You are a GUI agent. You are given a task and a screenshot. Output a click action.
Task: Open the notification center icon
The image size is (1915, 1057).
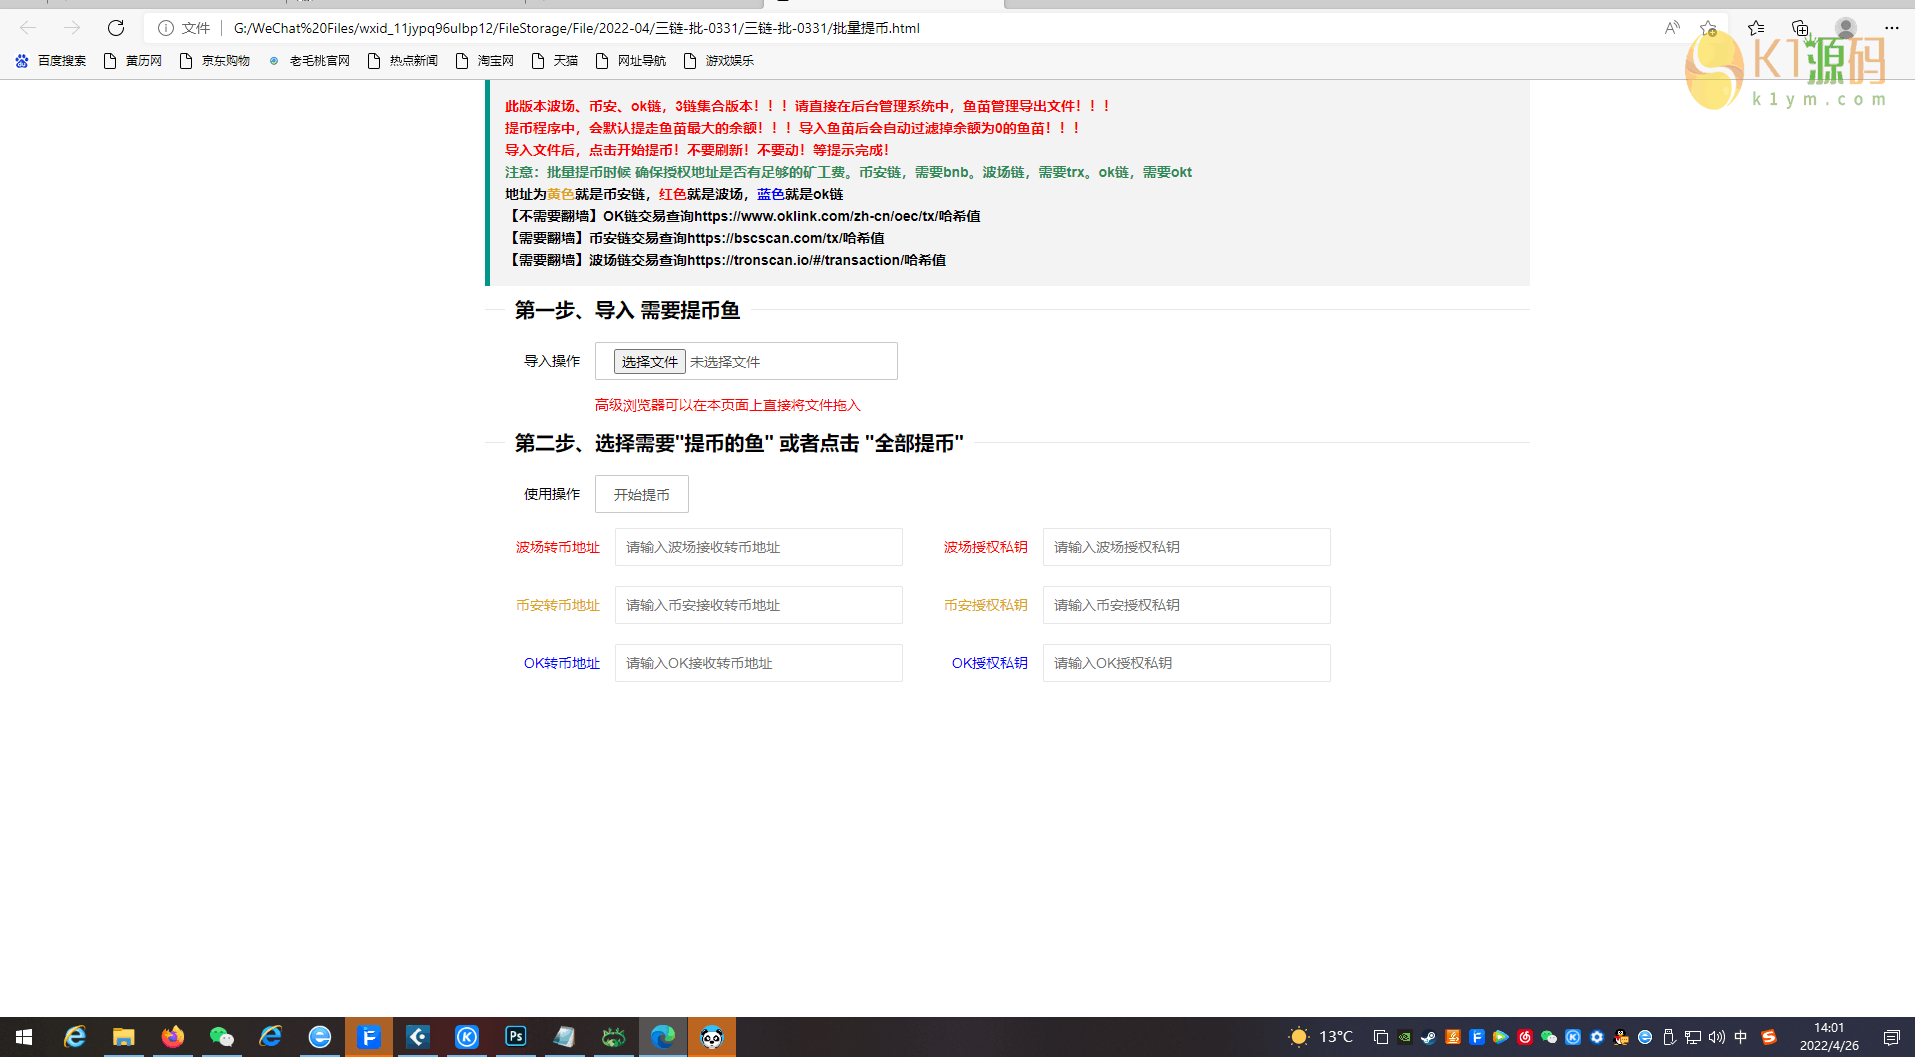pos(1891,1037)
